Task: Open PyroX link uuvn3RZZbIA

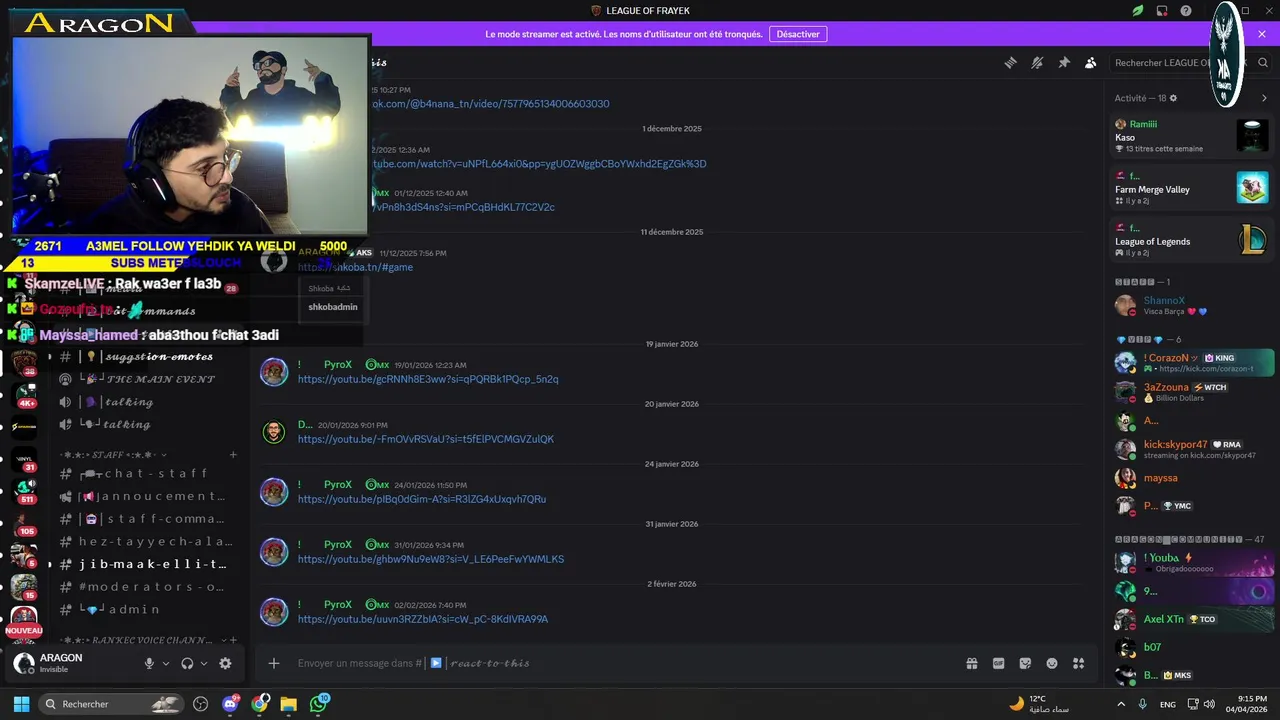Action: tap(423, 619)
